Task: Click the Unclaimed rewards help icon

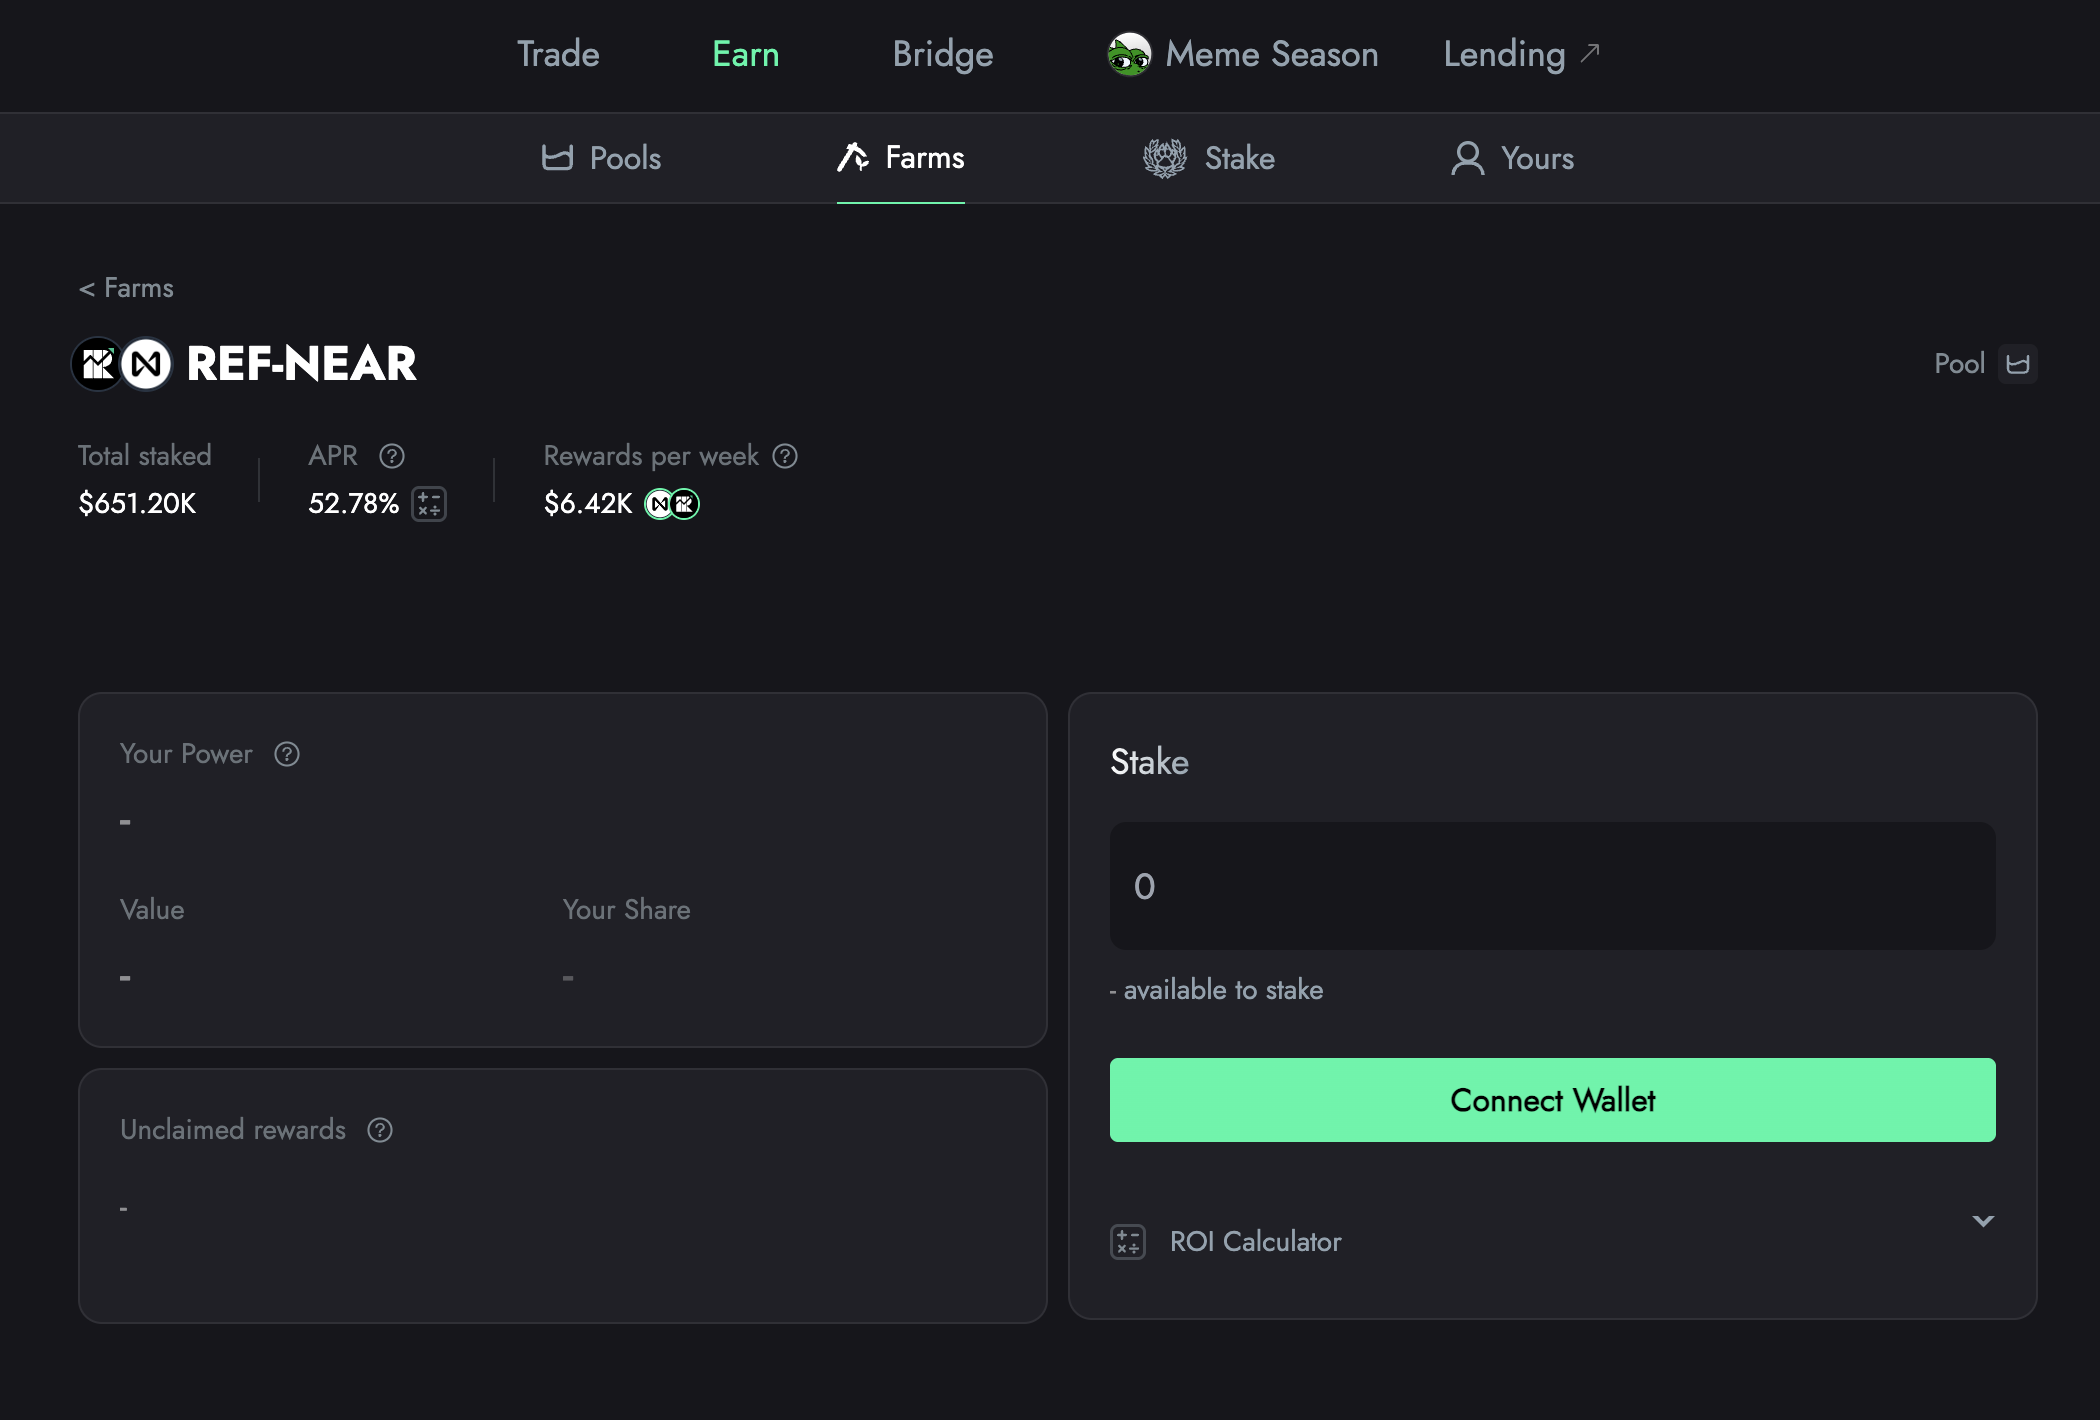Action: (x=380, y=1130)
